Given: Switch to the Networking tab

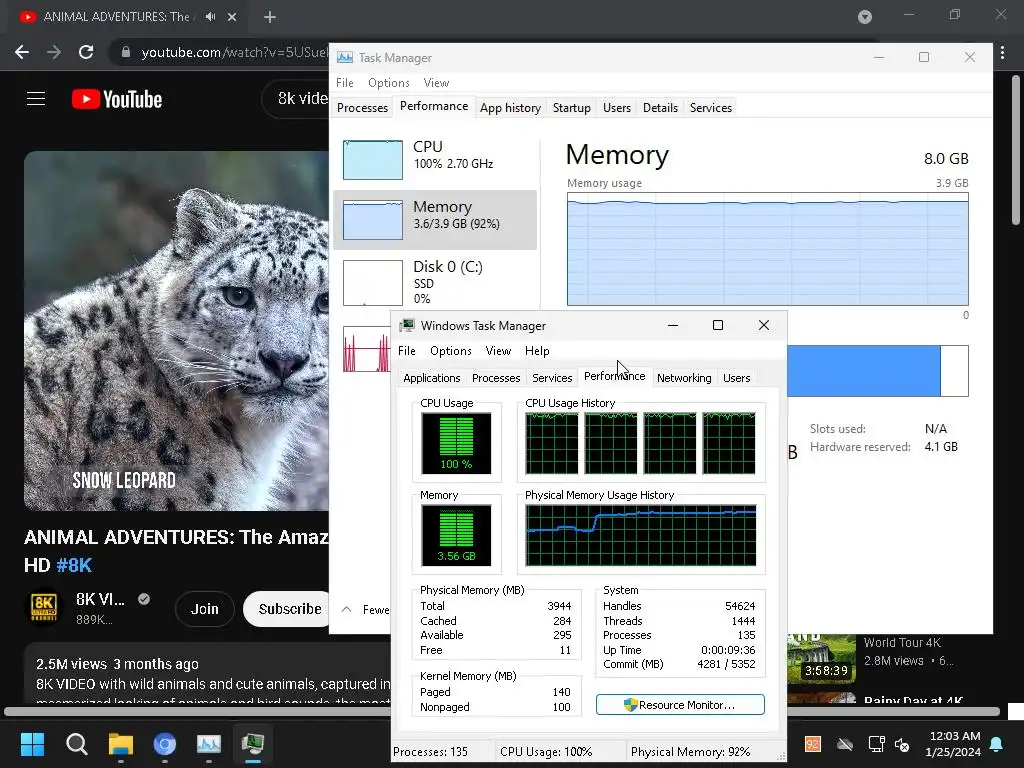Looking at the screenshot, I should 684,378.
